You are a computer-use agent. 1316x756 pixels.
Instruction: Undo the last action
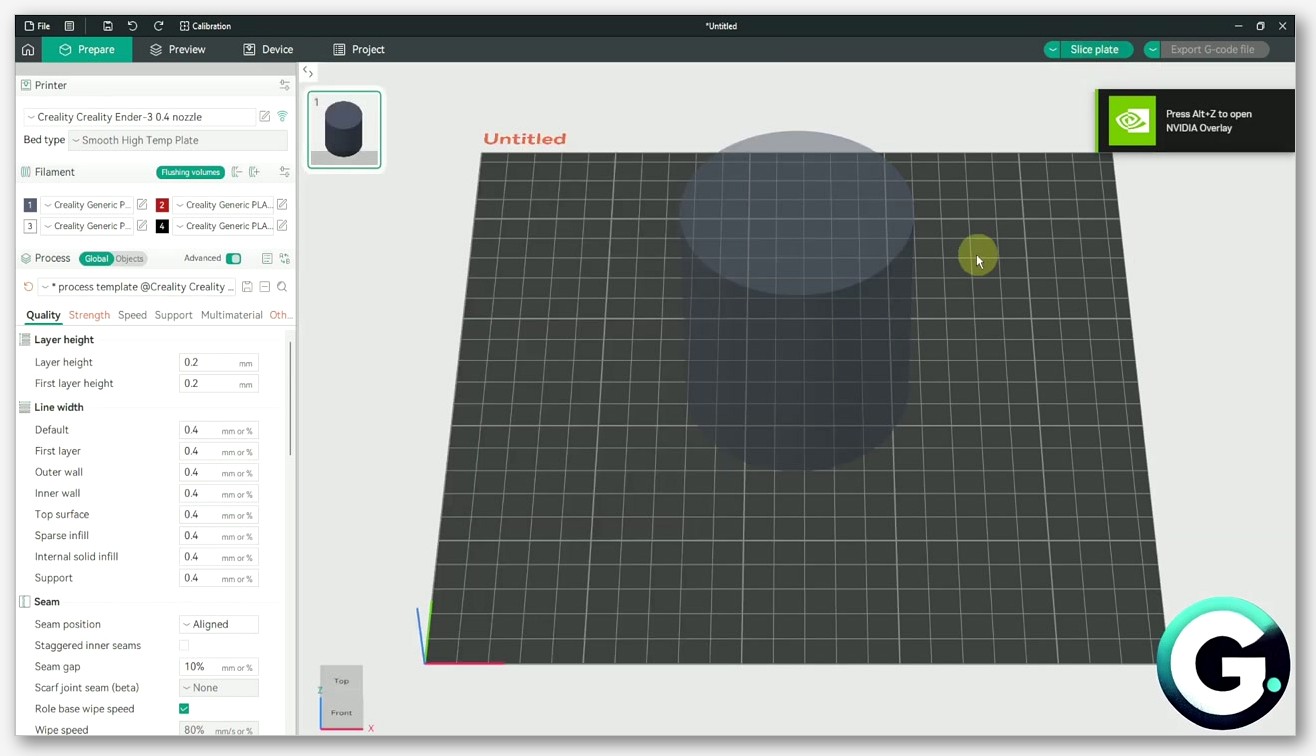pyautogui.click(x=132, y=26)
